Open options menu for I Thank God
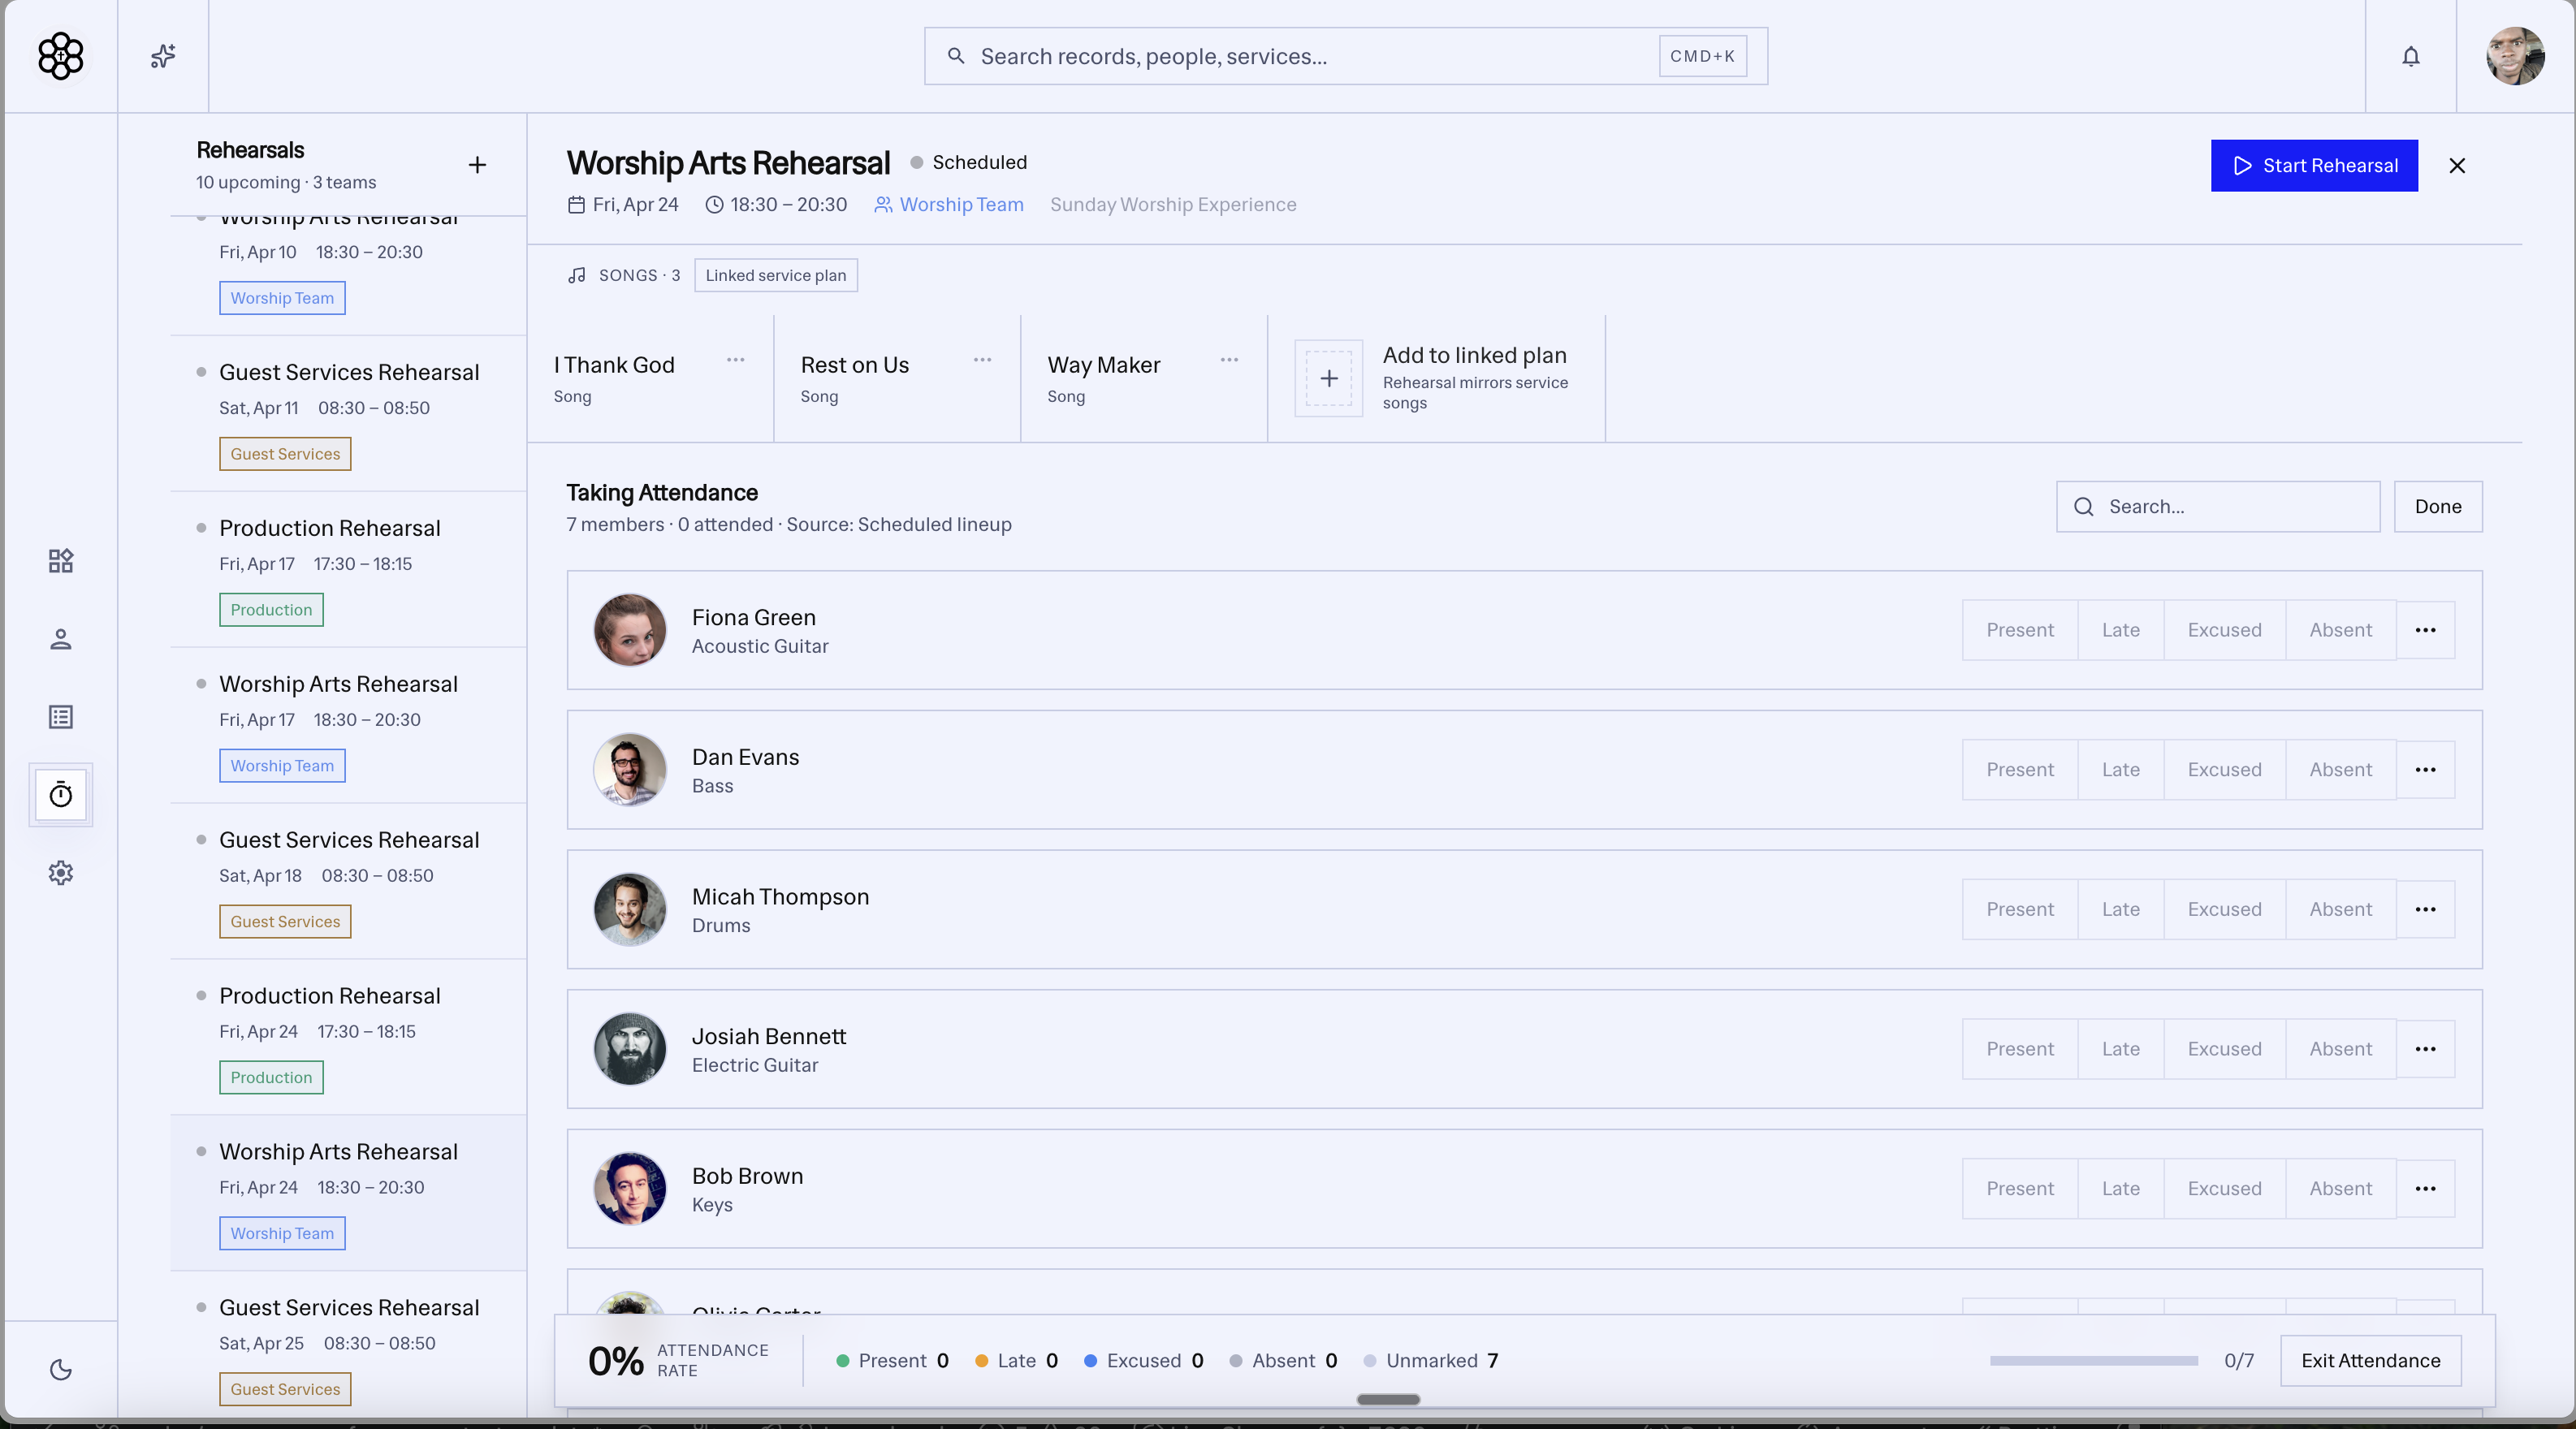 point(735,360)
